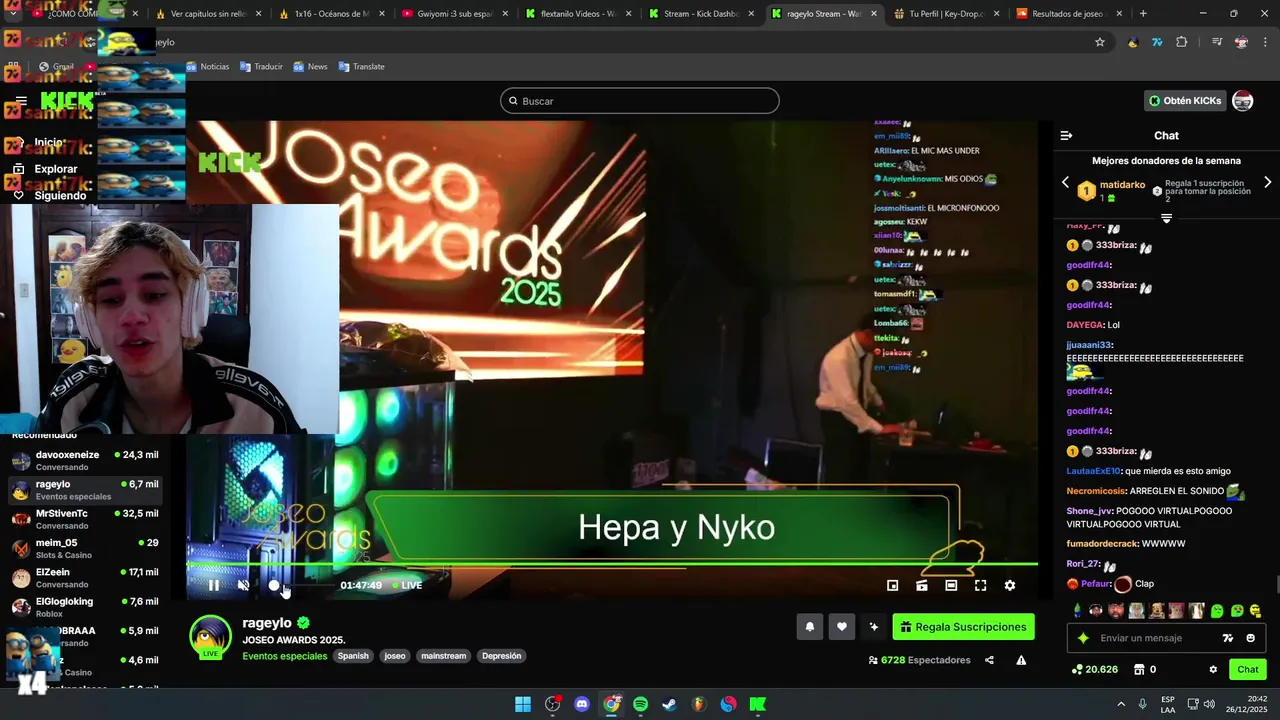Open Spotify from the taskbar
Viewport: 1280px width, 720px height.
click(641, 704)
